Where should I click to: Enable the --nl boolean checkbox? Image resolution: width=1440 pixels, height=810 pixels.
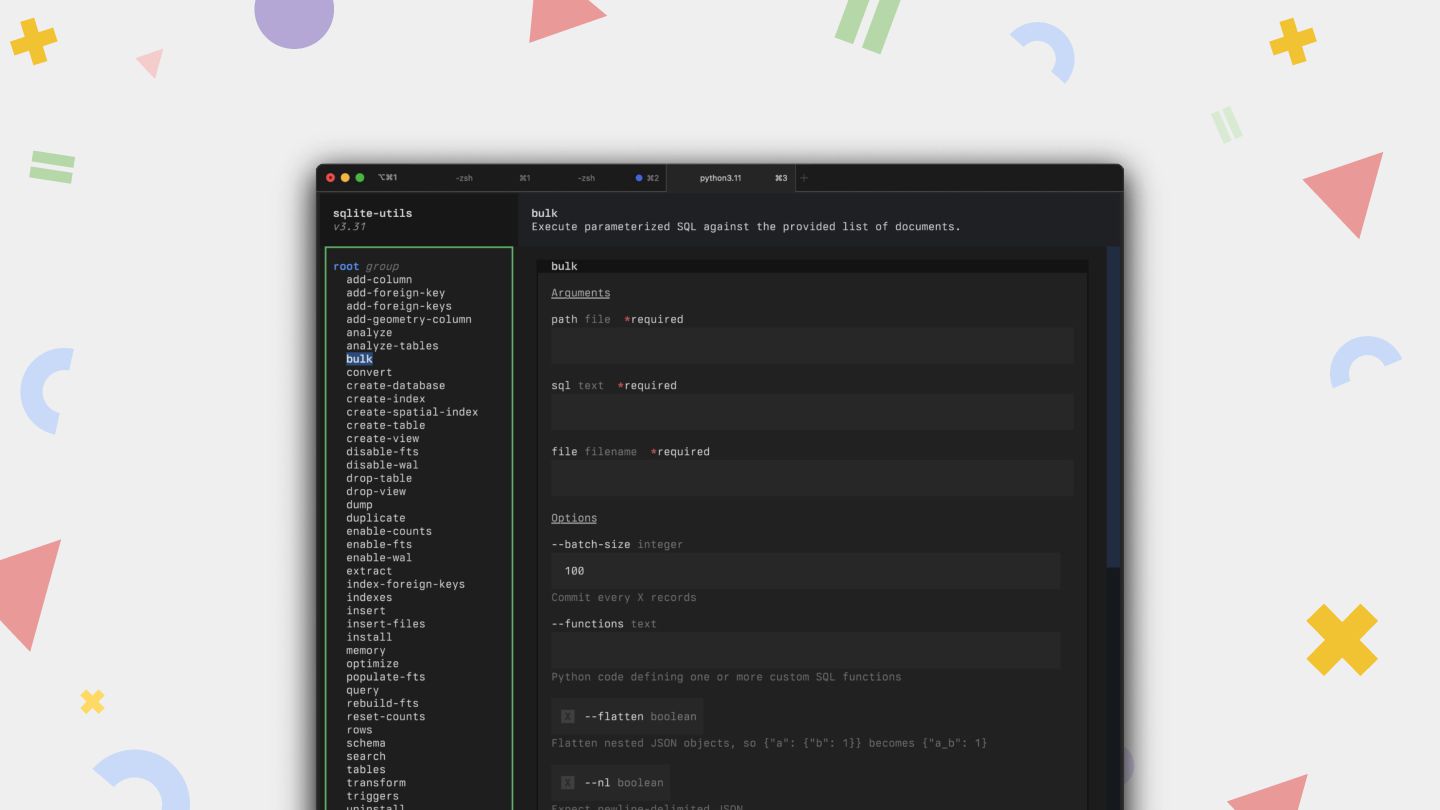(x=568, y=782)
